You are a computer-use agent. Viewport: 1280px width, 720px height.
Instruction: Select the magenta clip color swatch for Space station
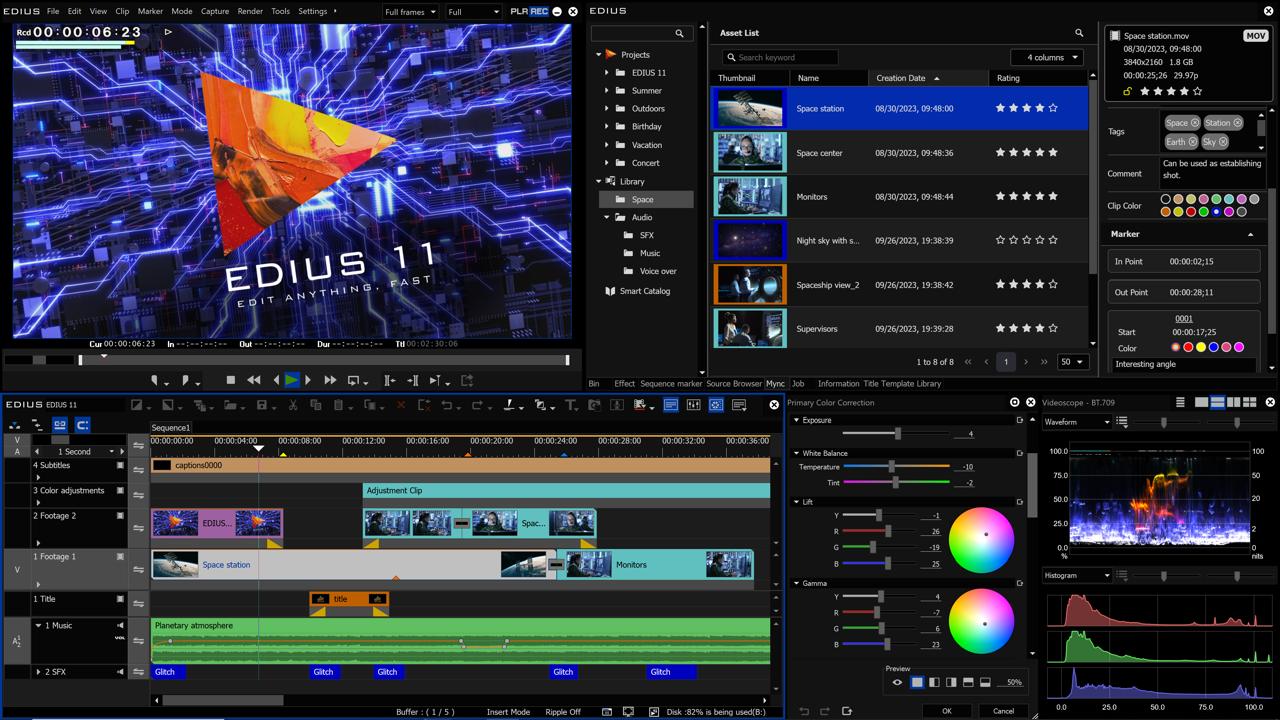click(1229, 211)
